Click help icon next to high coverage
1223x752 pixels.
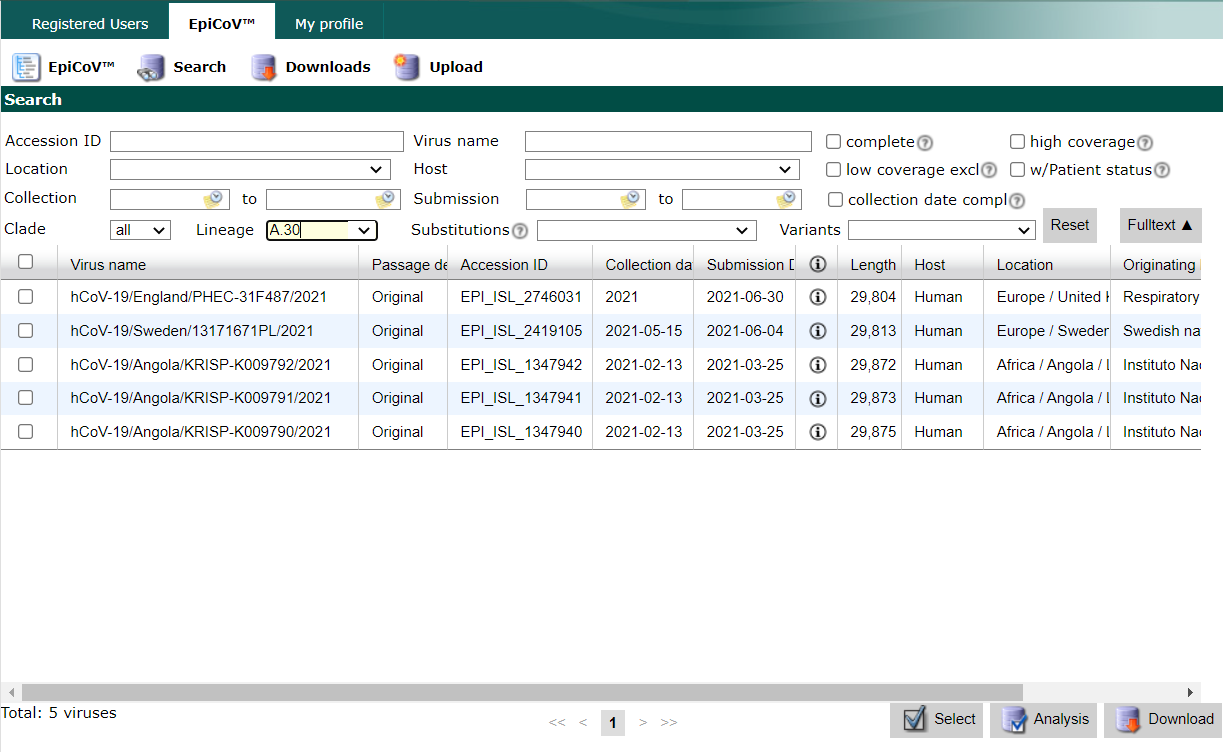point(1145,143)
